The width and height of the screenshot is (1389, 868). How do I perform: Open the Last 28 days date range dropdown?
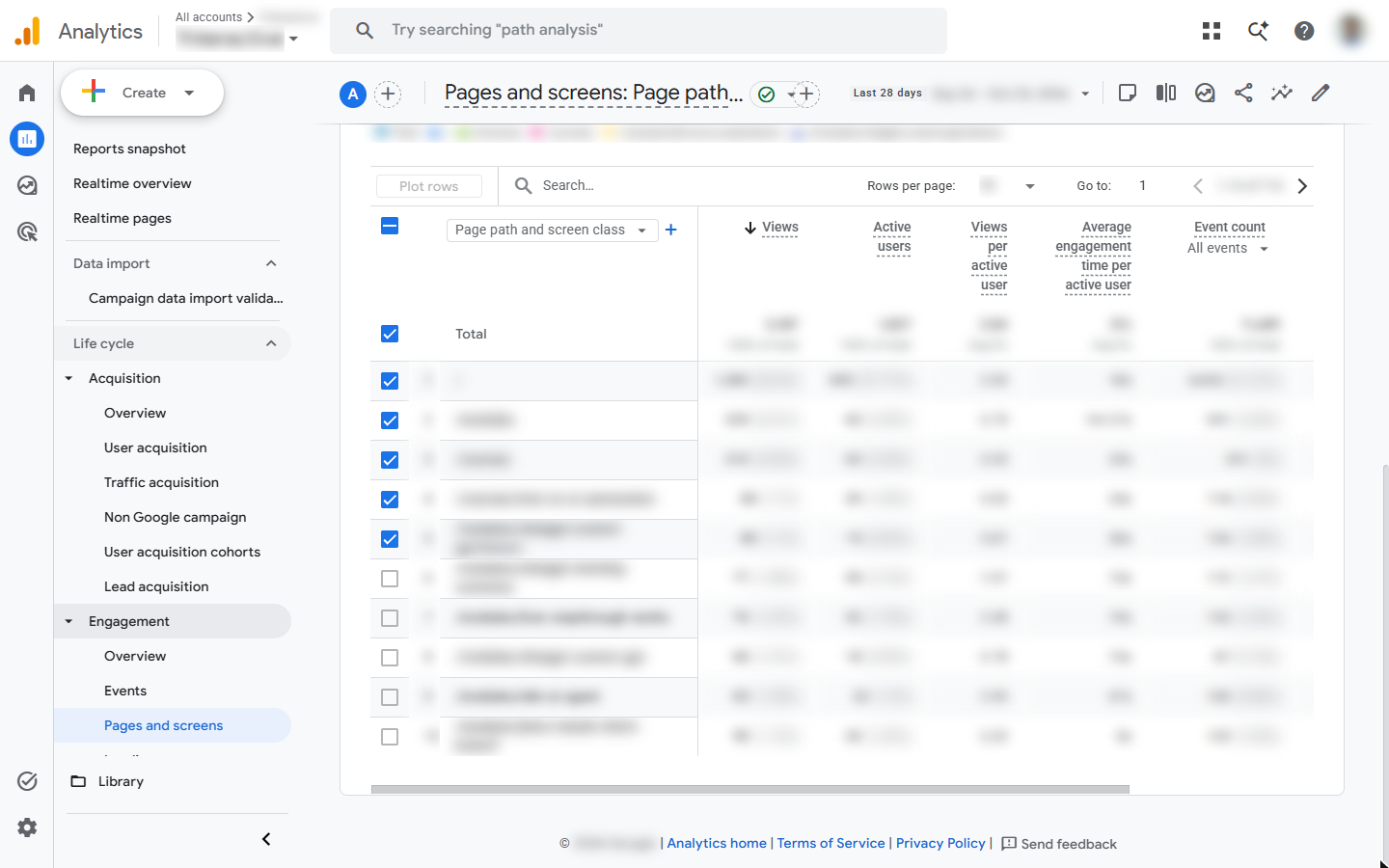tap(971, 93)
